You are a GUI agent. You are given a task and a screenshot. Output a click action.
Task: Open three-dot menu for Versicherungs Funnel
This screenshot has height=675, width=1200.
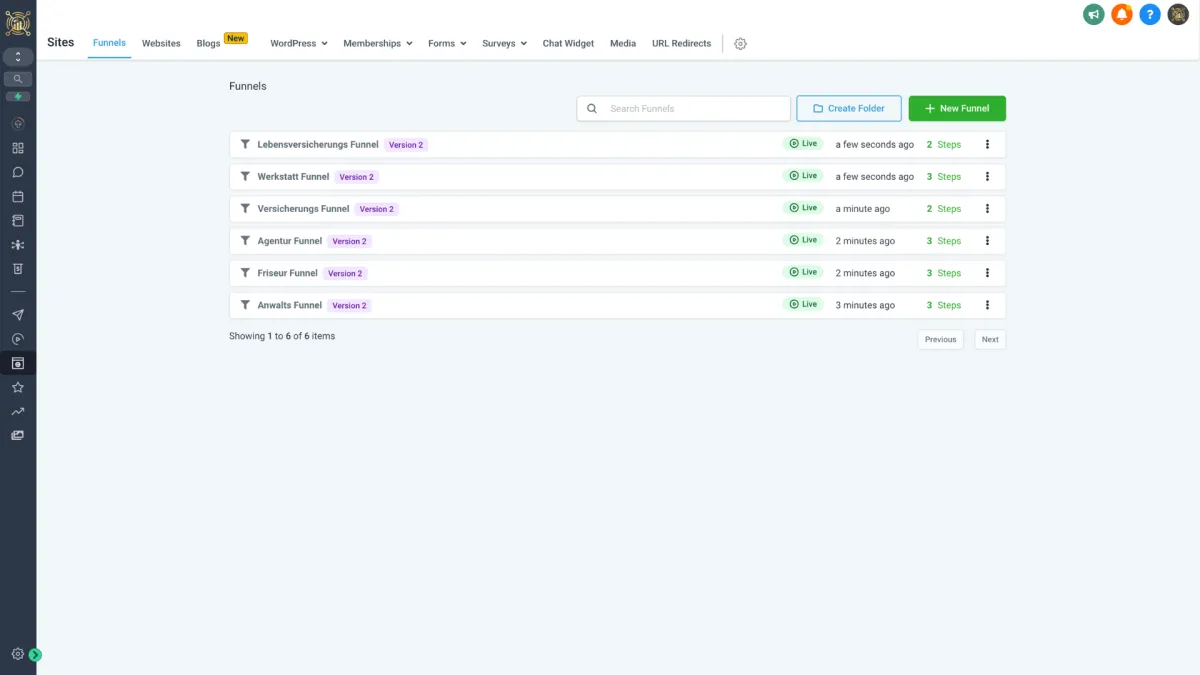tap(987, 208)
